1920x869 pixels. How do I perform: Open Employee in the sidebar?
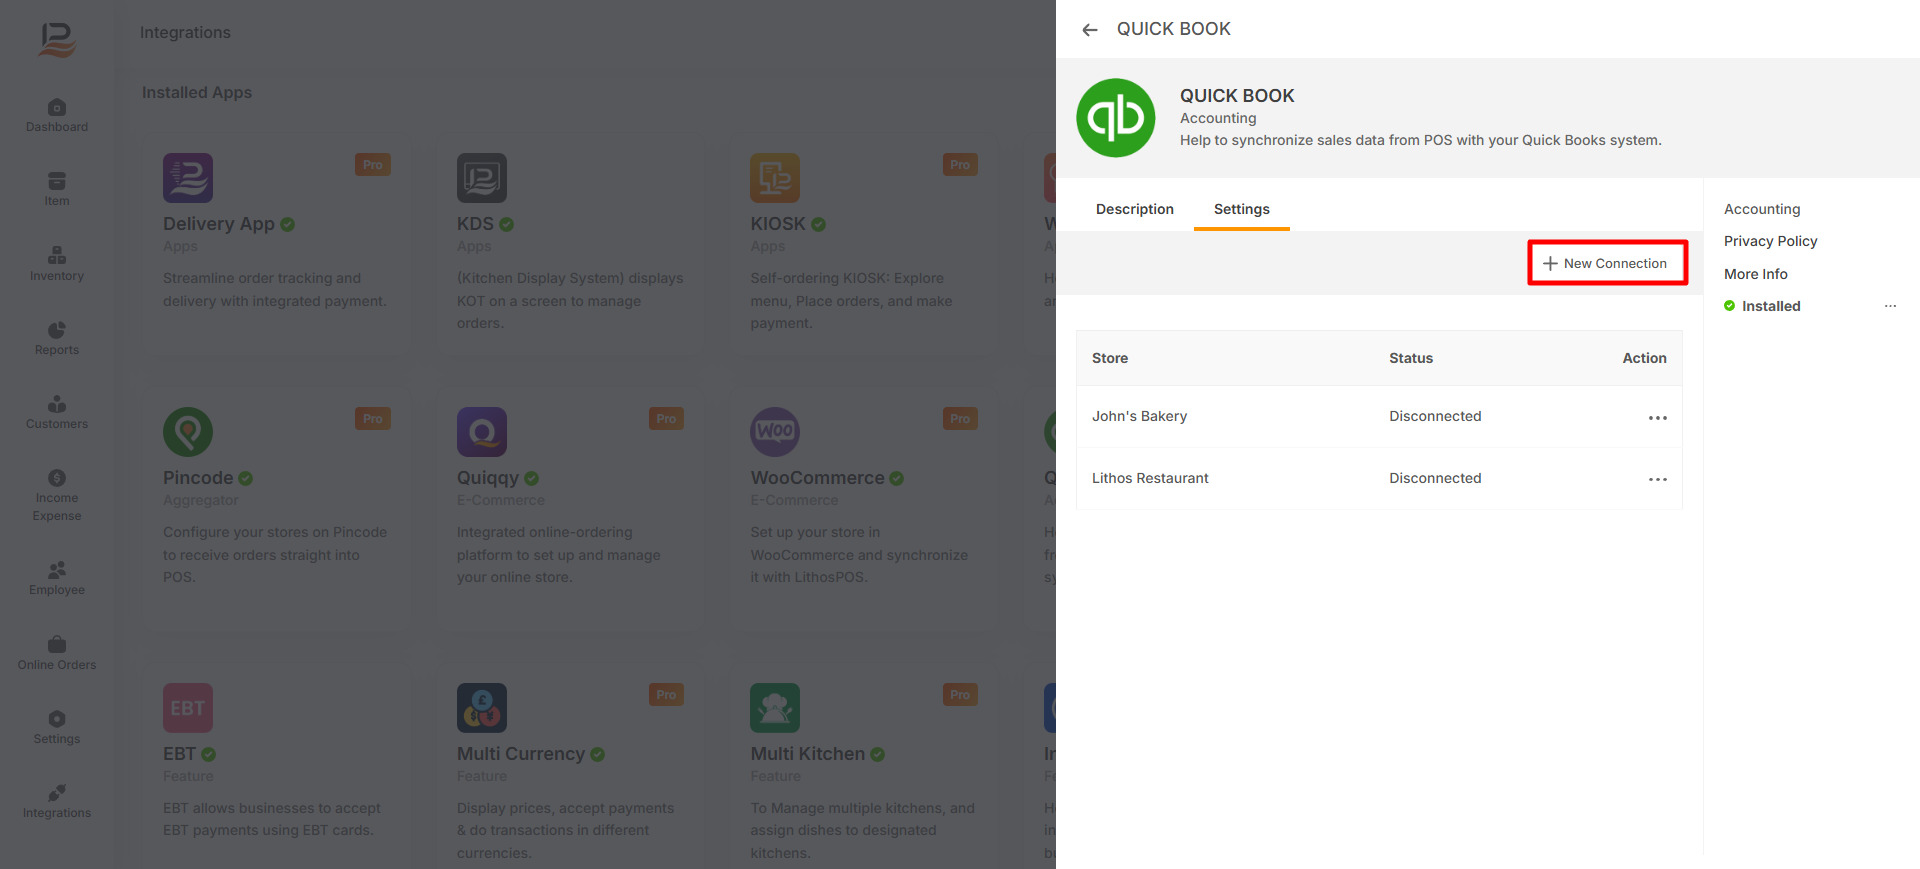[x=57, y=578]
